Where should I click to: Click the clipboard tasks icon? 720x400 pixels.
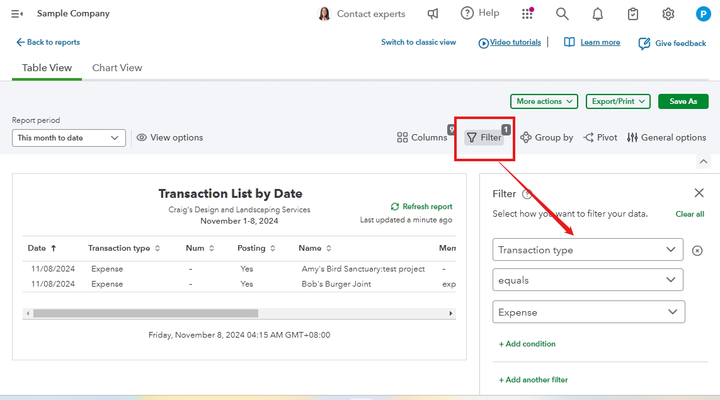[633, 14]
